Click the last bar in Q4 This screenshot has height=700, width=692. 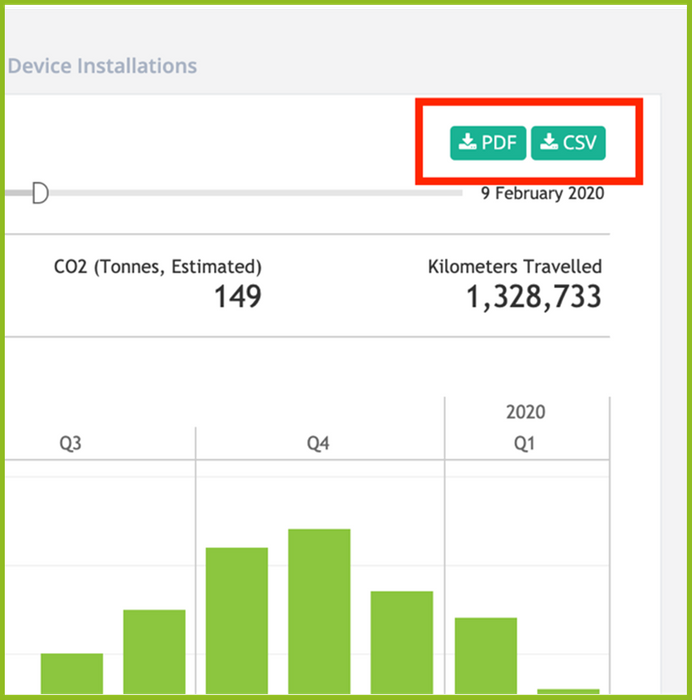(402, 642)
